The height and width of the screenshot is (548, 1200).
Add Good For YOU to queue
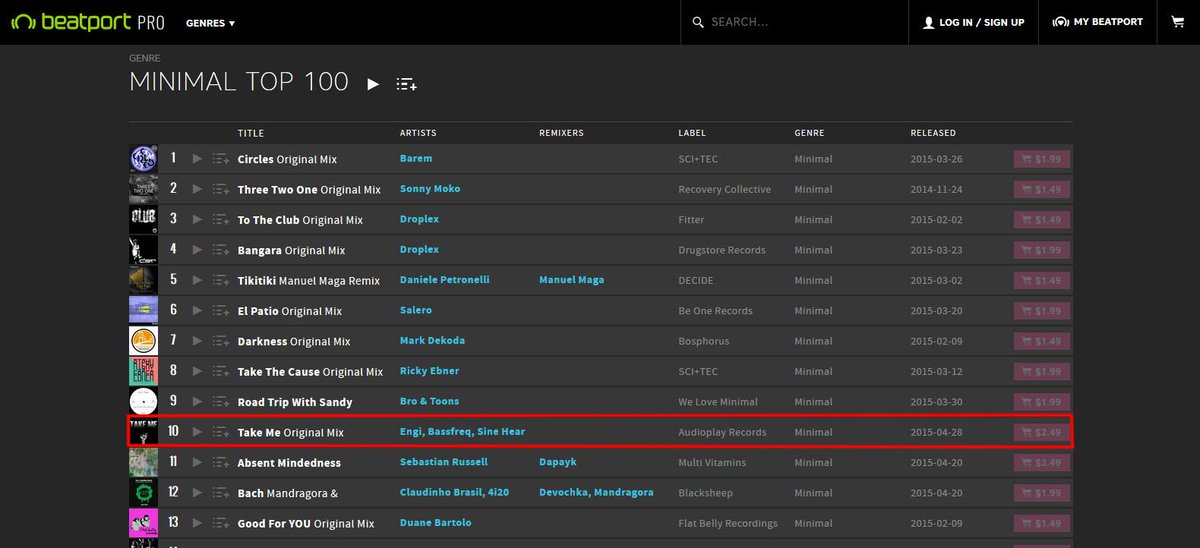click(221, 523)
